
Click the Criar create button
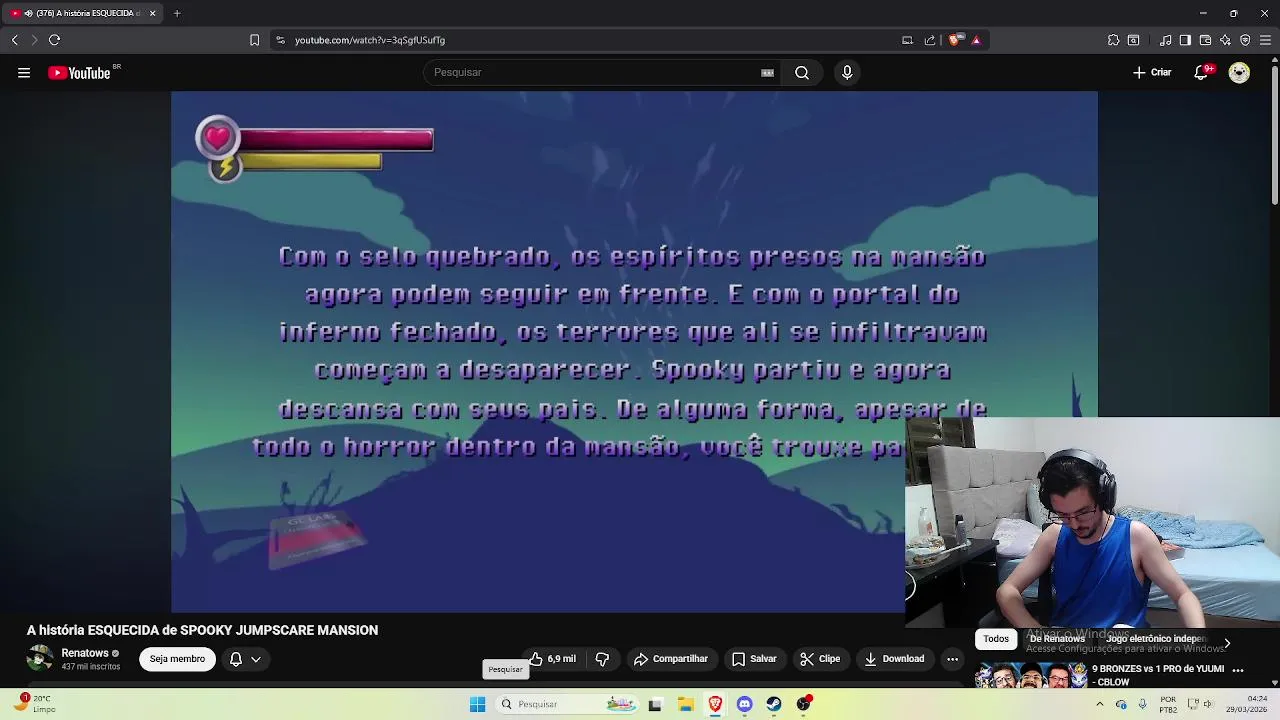1152,72
